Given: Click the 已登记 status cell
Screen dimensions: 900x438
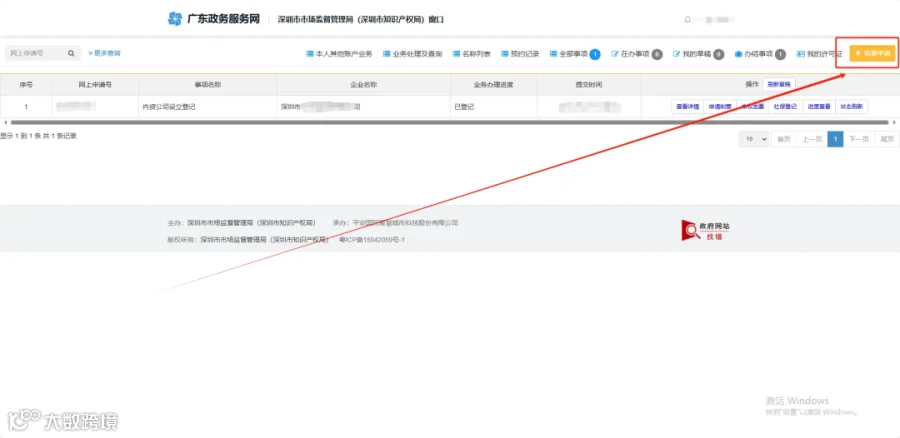Looking at the screenshot, I should click(x=494, y=107).
